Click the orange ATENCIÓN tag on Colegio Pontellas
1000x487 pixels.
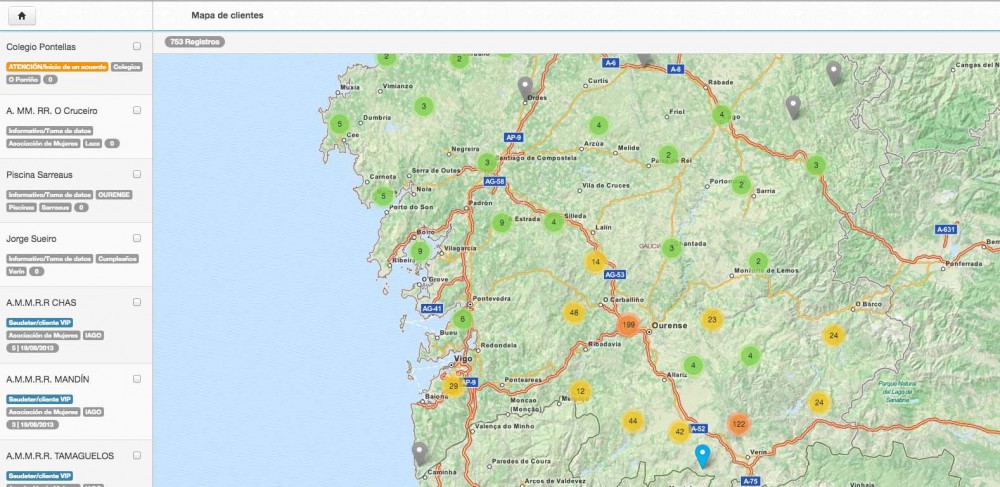[57, 67]
